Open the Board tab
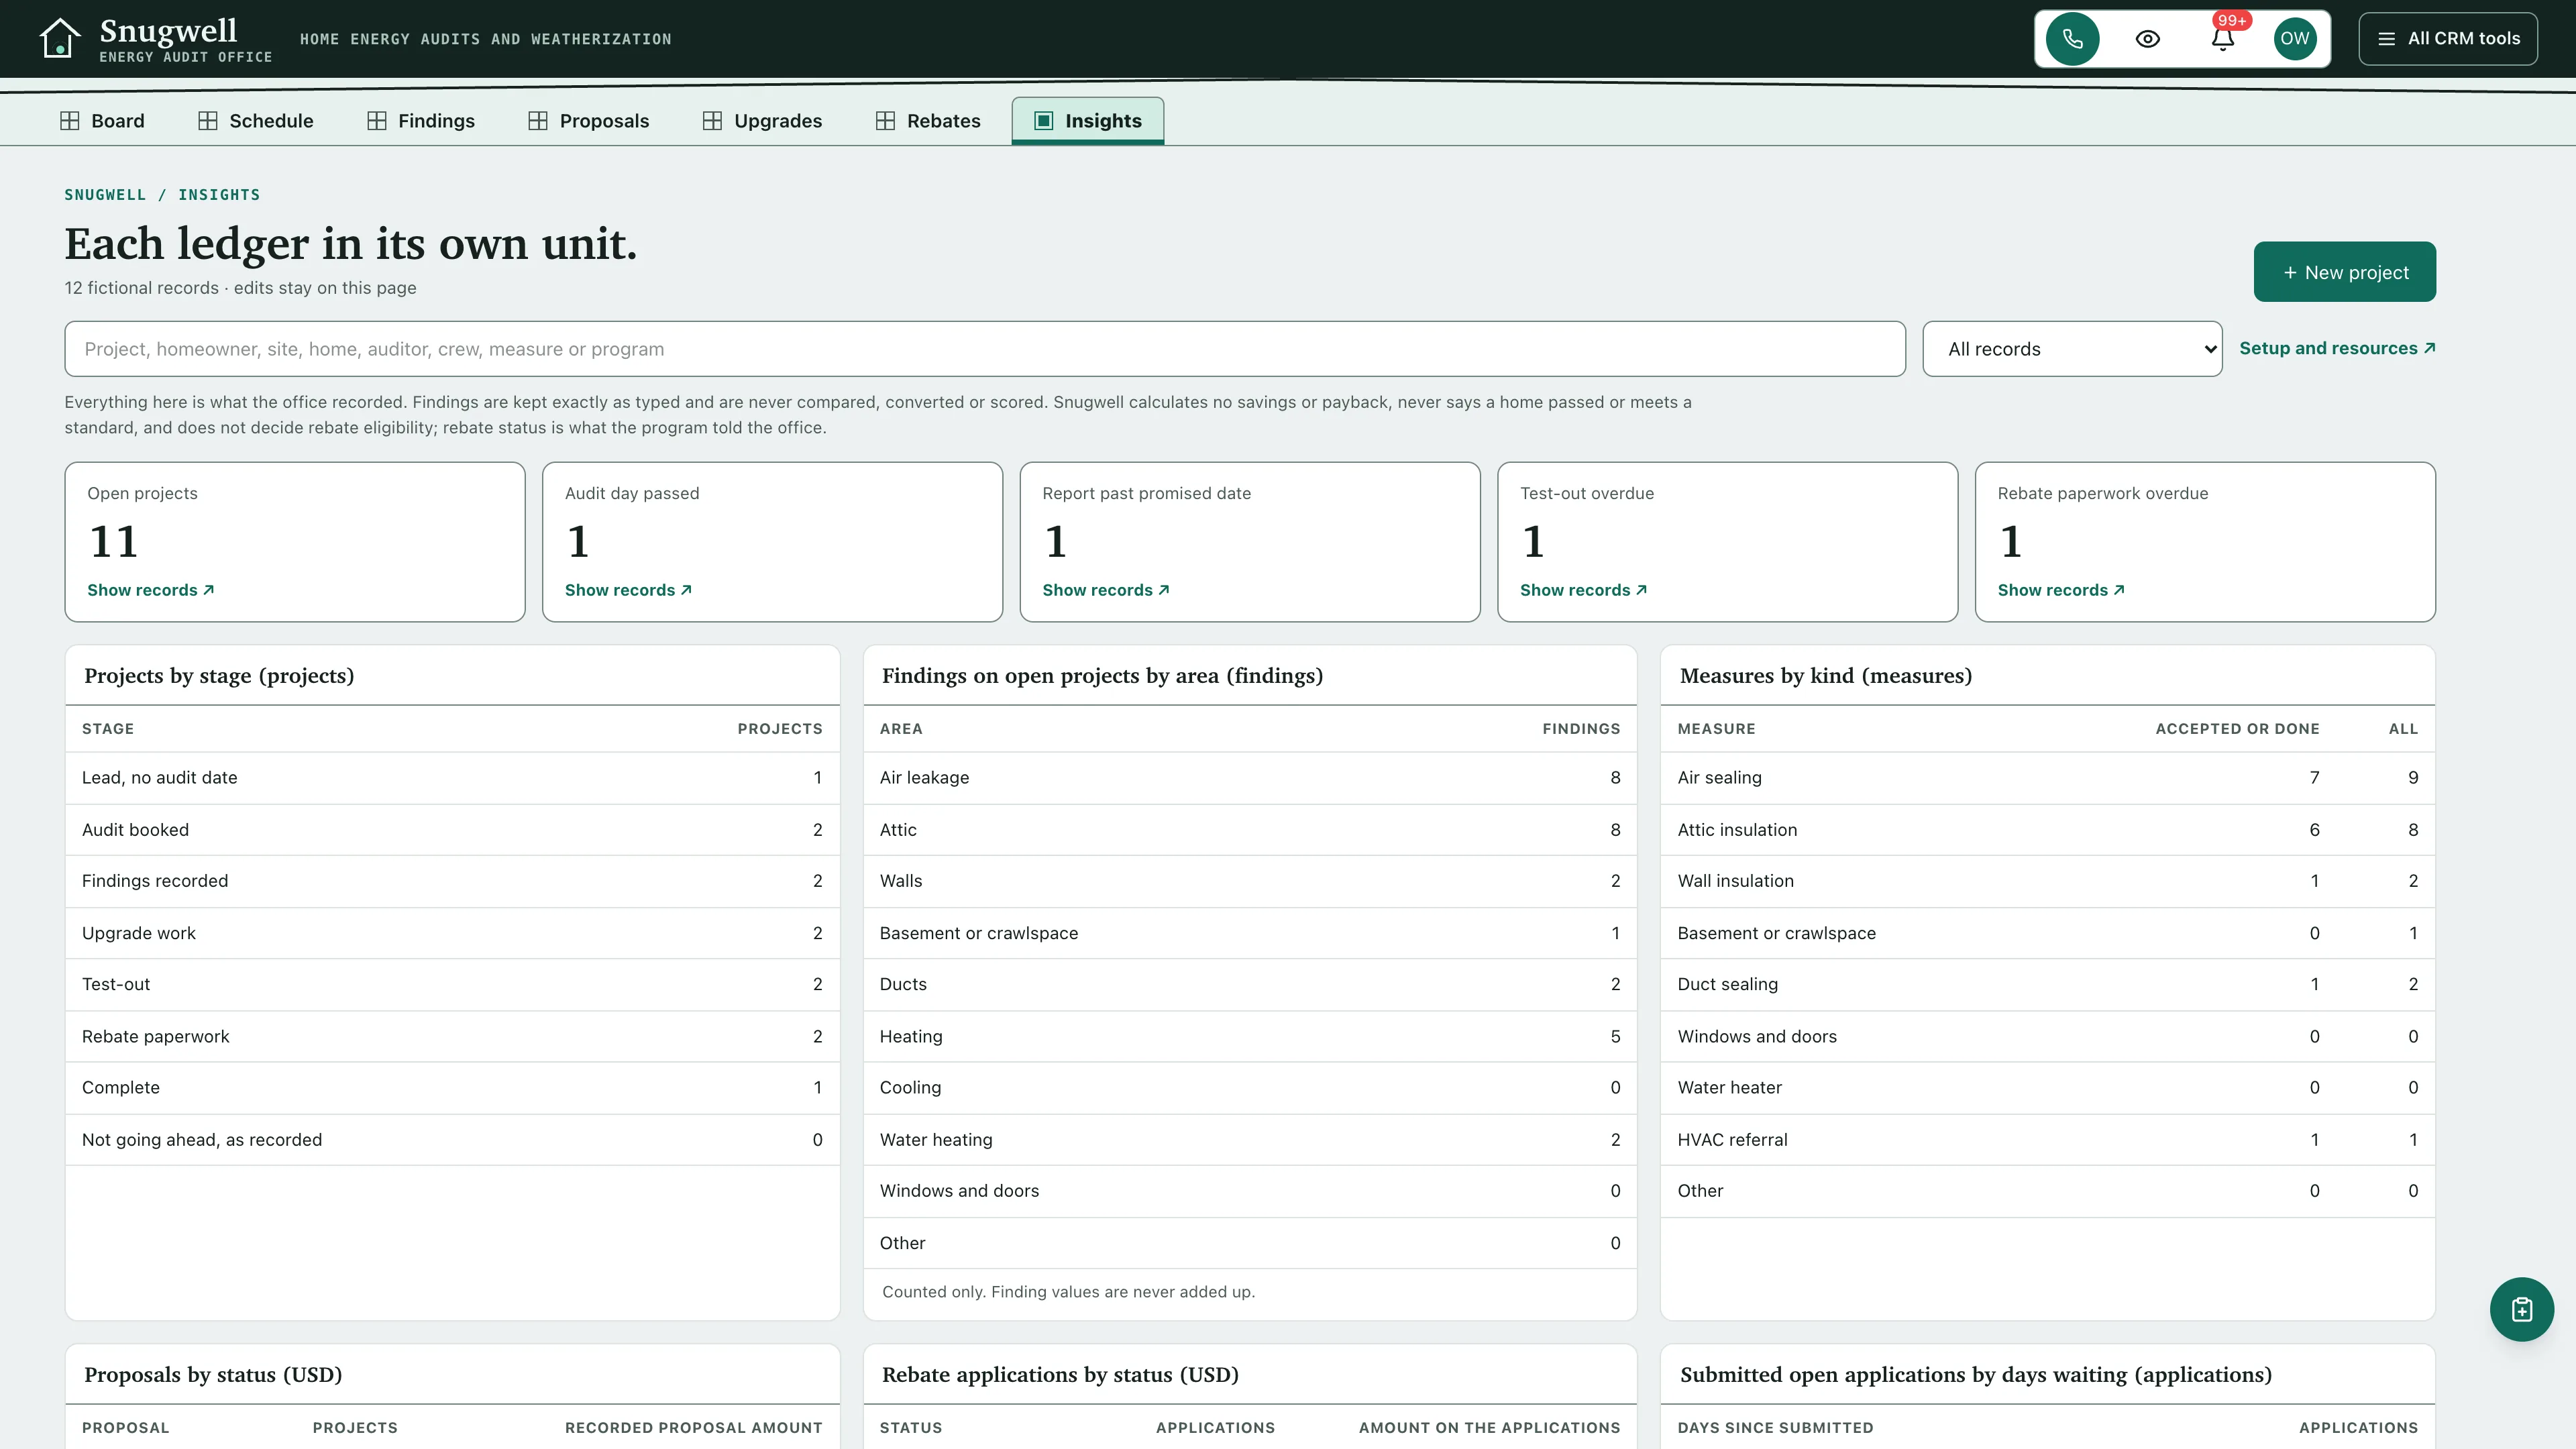The image size is (2576, 1449). [x=102, y=121]
